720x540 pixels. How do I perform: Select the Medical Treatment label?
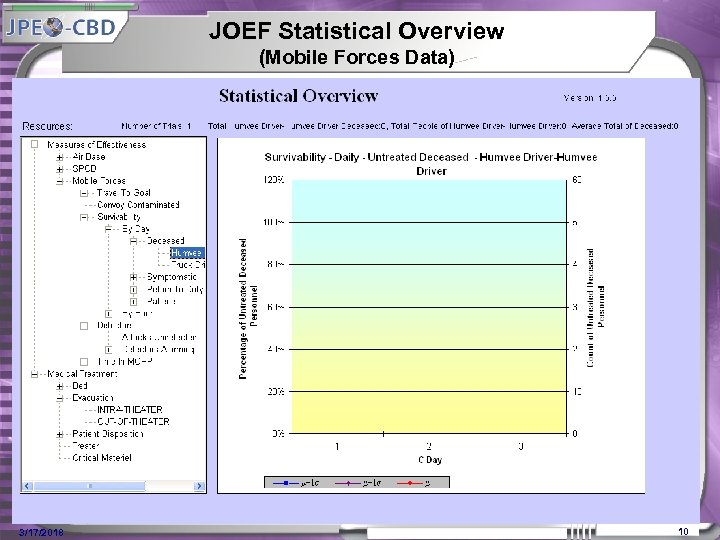pyautogui.click(x=83, y=374)
